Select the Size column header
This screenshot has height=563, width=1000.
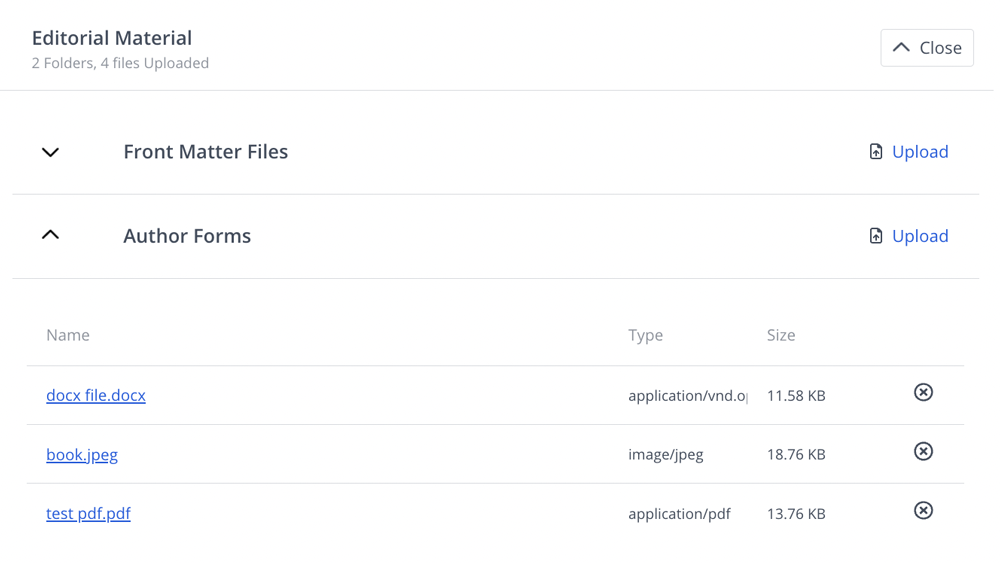781,335
